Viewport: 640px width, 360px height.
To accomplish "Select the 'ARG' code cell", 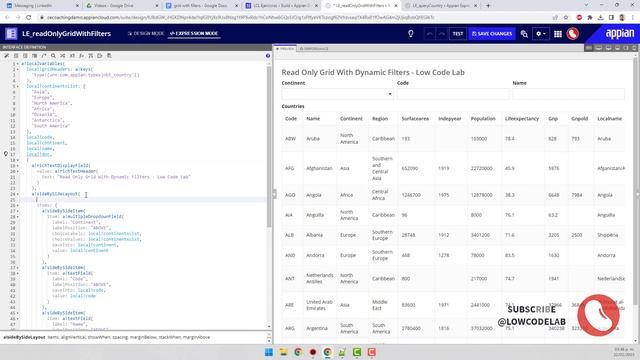I will pyautogui.click(x=290, y=328).
